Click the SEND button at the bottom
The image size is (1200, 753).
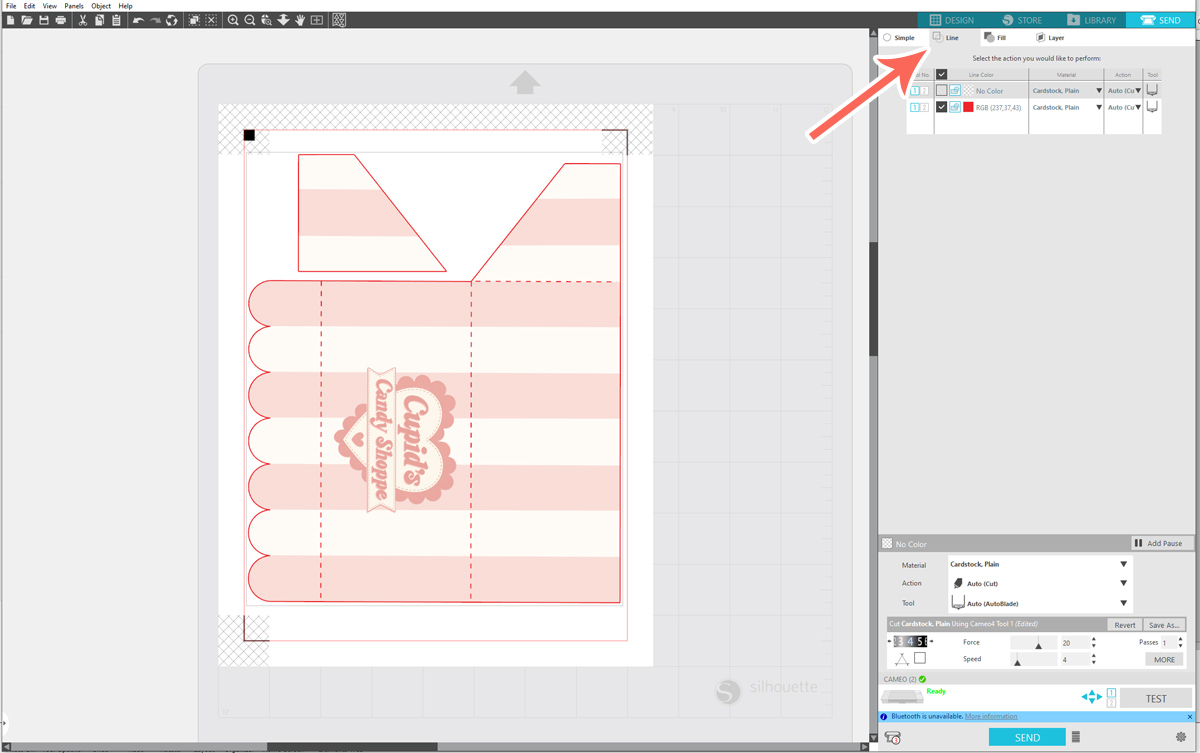1027,736
